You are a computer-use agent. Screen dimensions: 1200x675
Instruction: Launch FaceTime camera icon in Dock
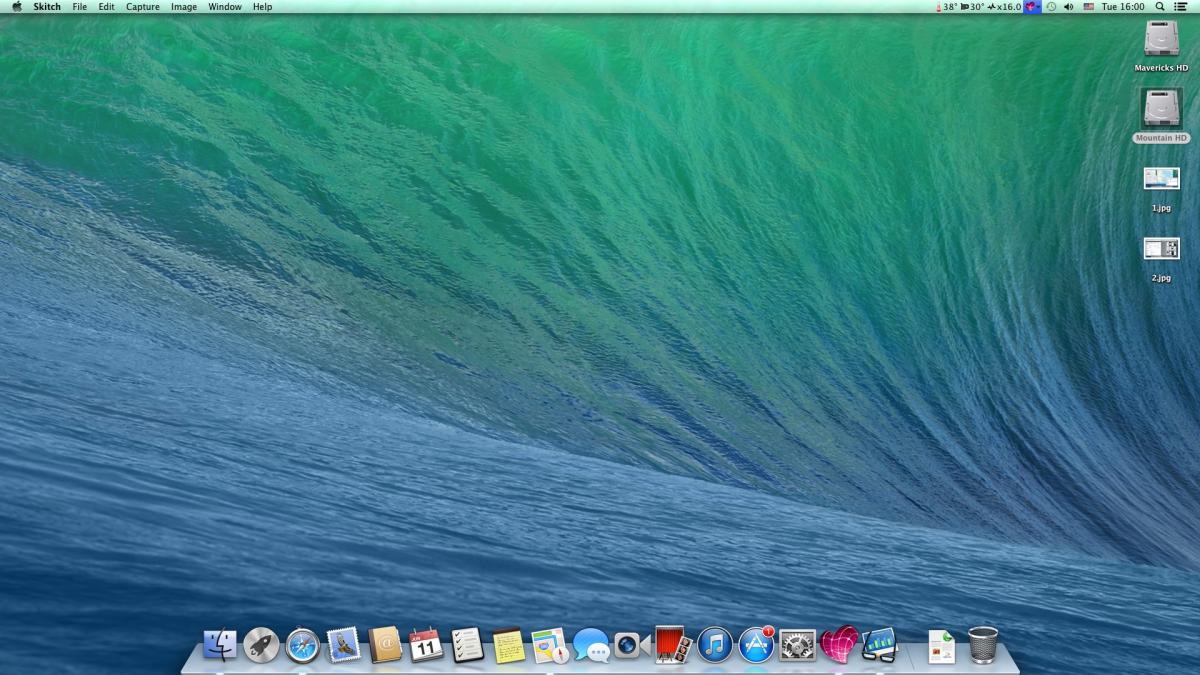630,645
